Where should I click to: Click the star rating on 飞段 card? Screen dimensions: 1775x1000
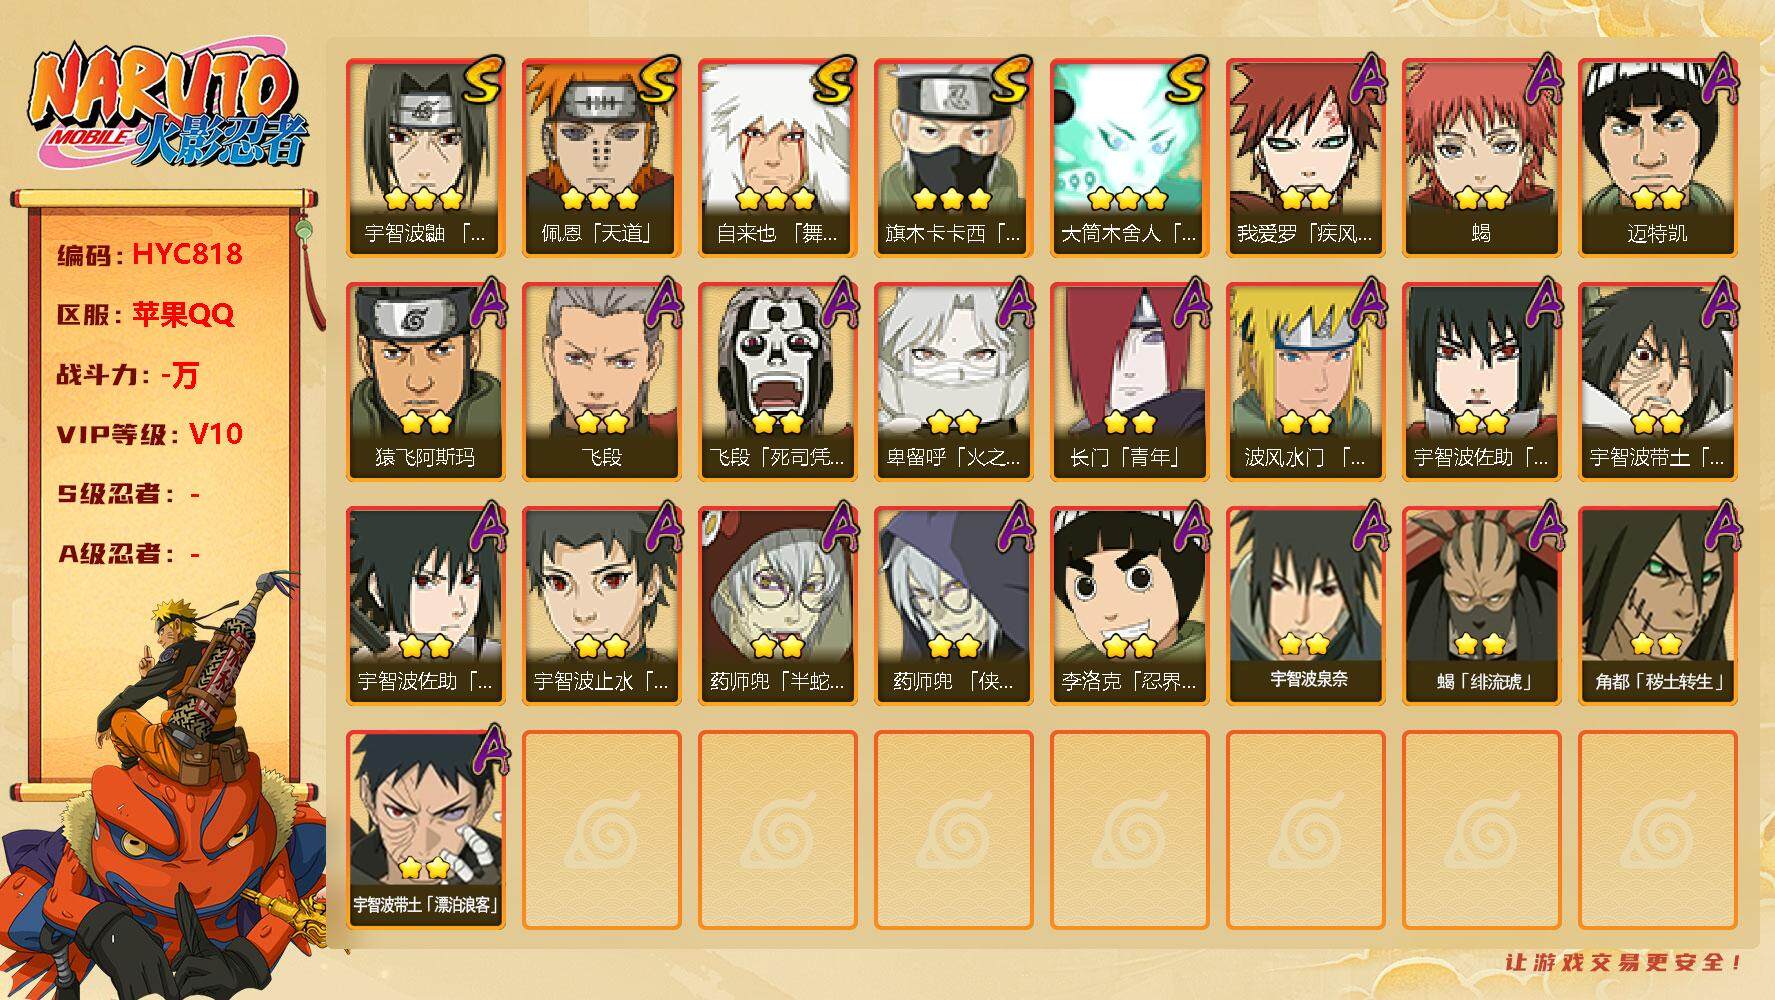[601, 422]
